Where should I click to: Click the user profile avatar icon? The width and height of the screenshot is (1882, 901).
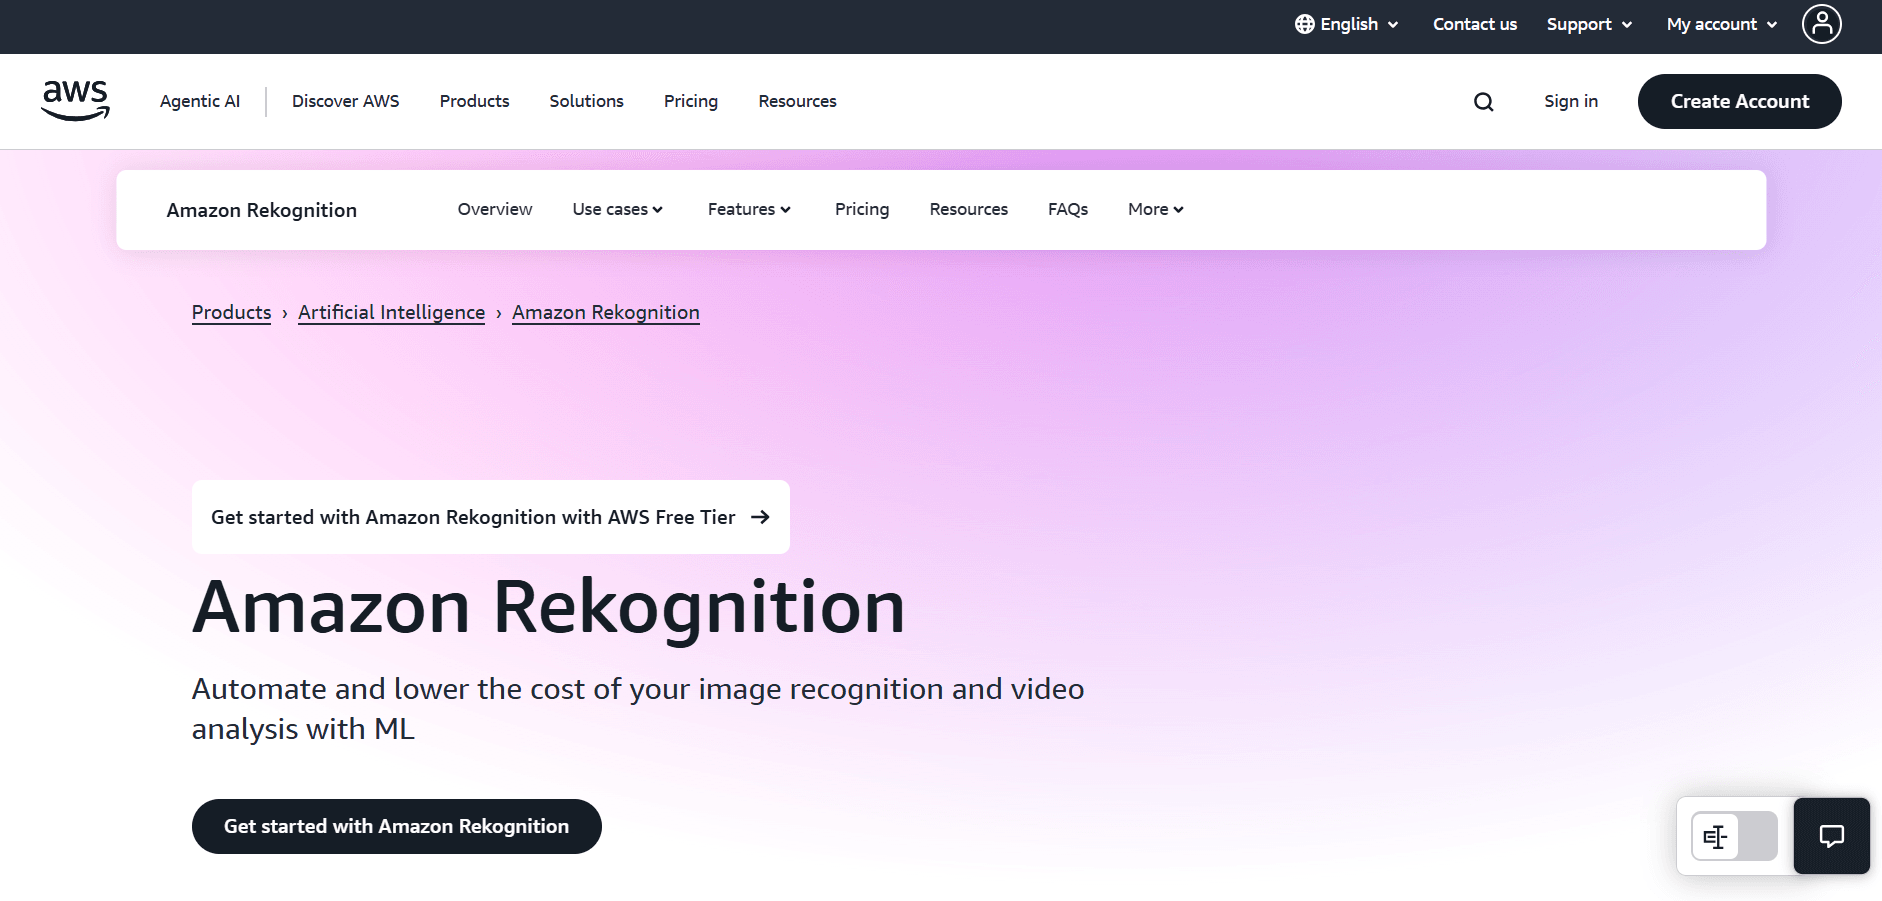tap(1821, 24)
